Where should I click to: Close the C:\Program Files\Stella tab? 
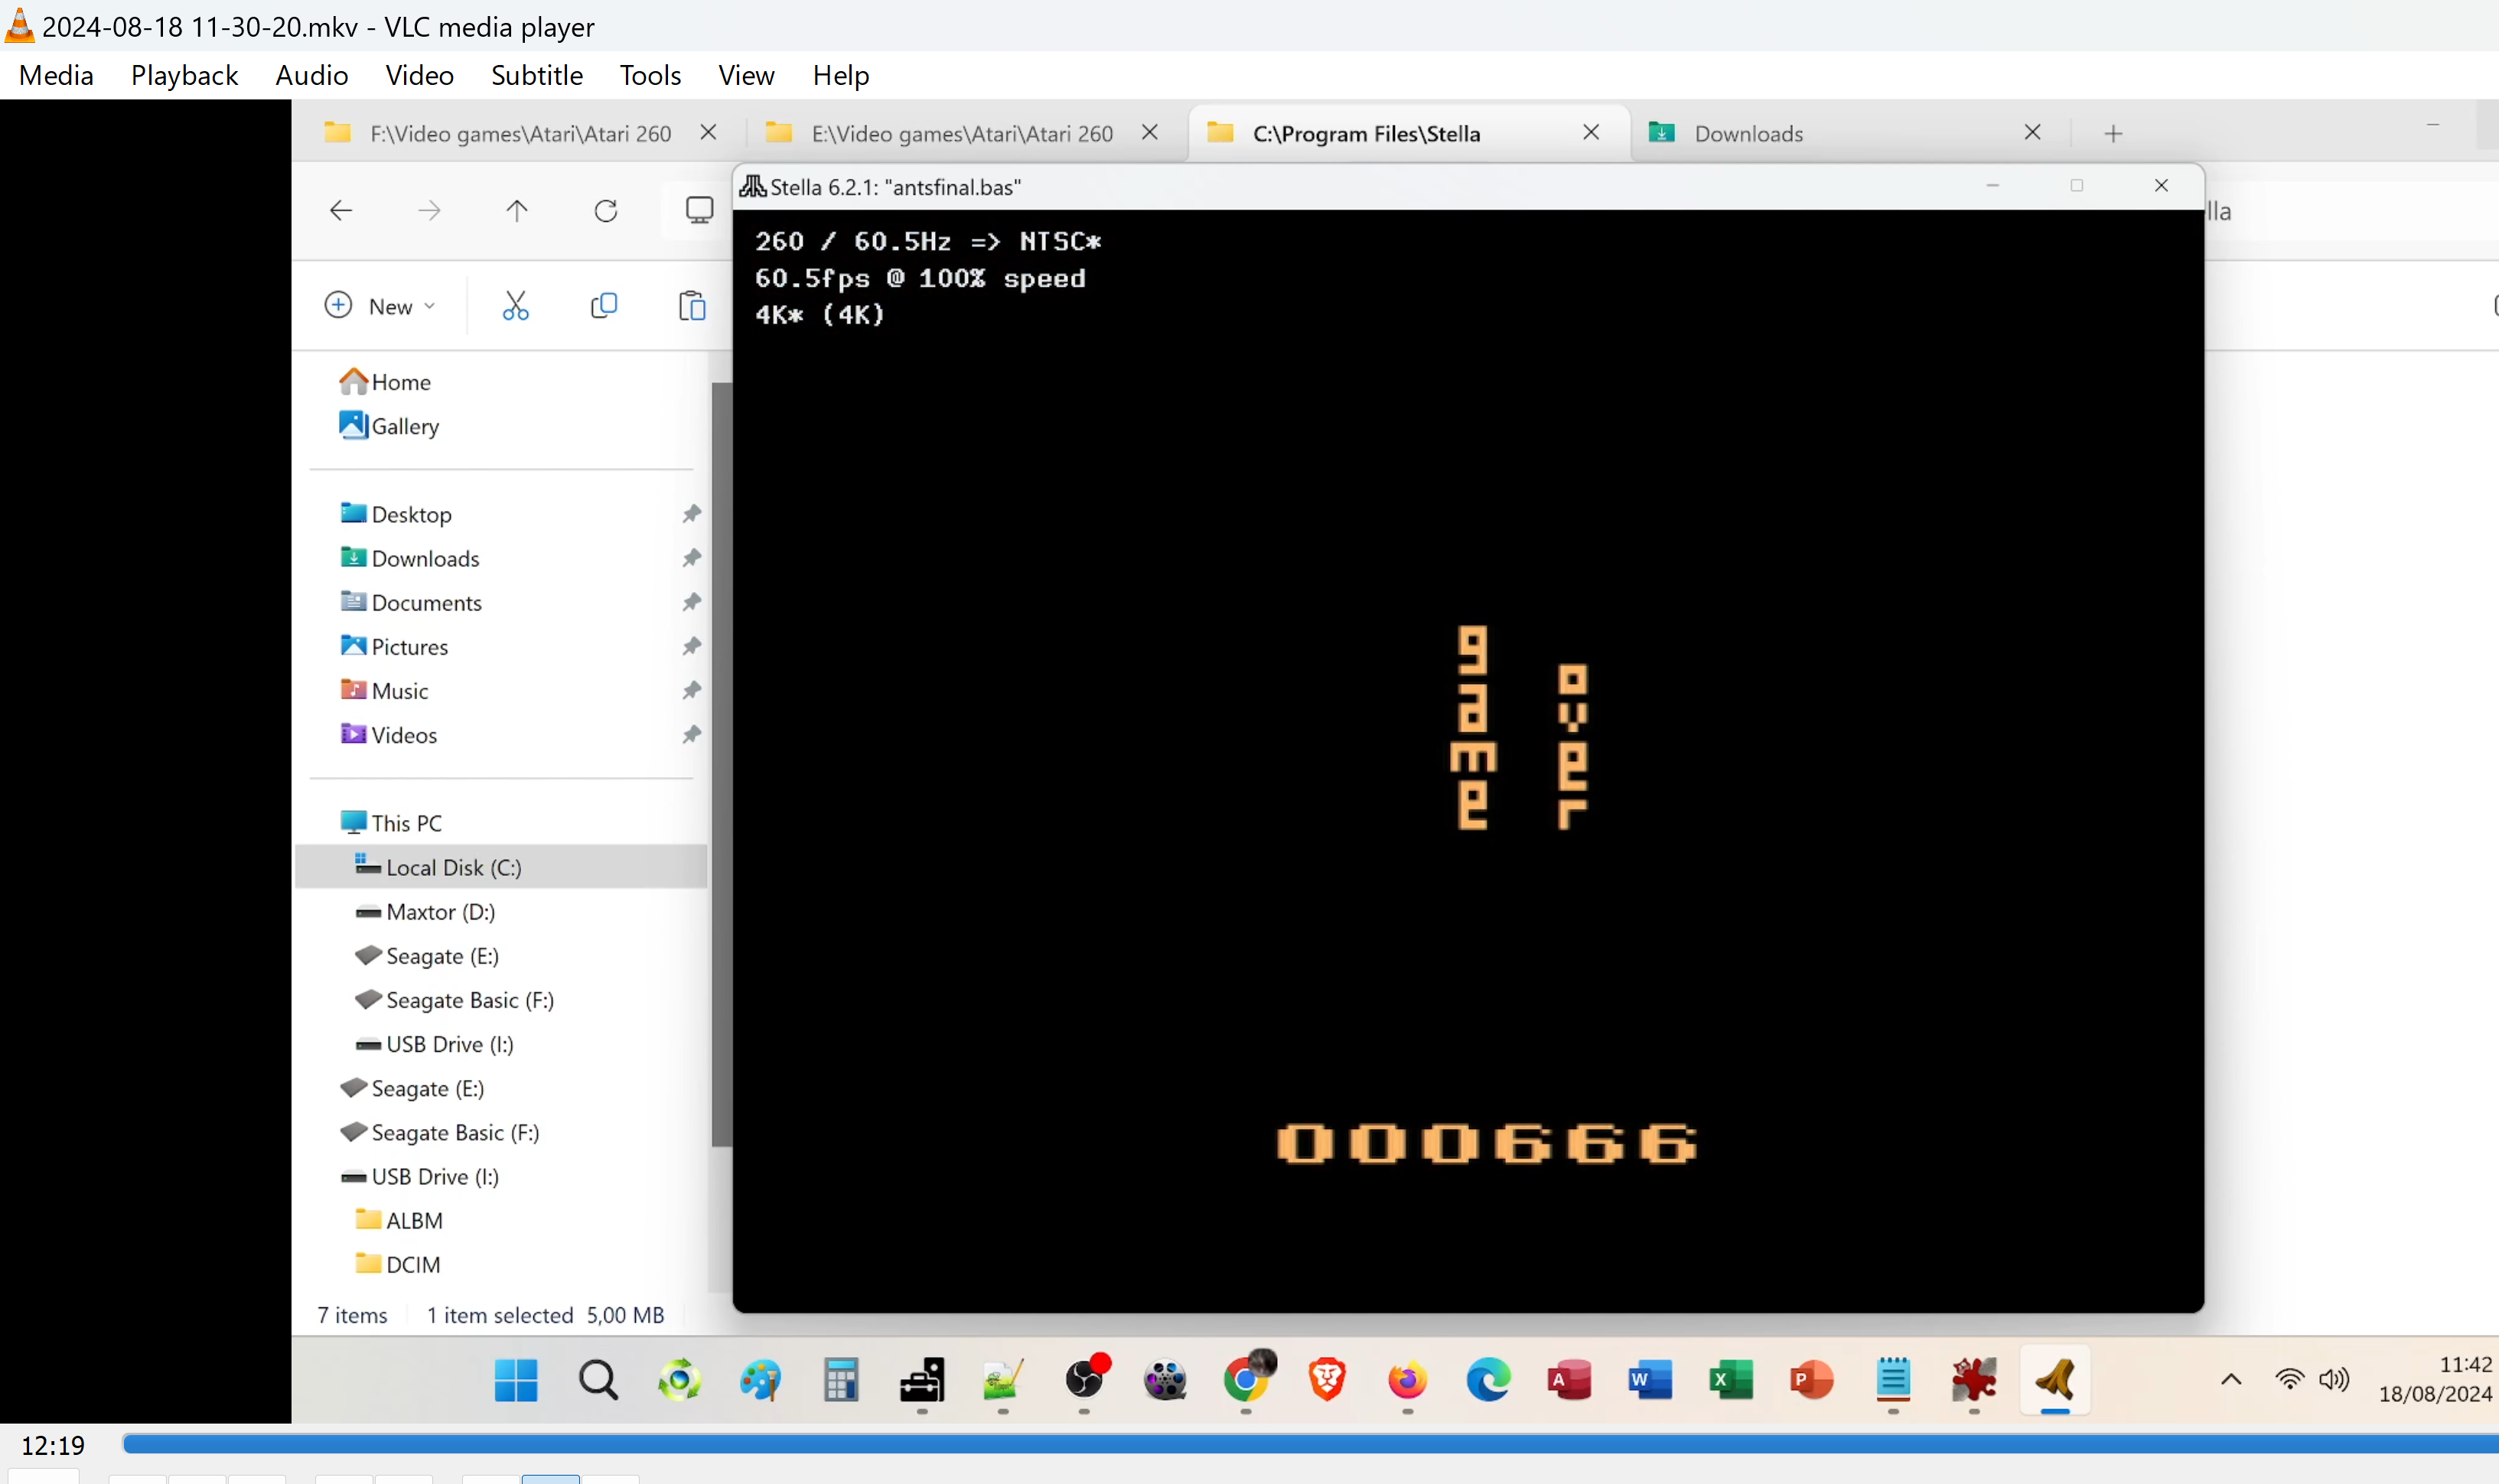click(1591, 132)
